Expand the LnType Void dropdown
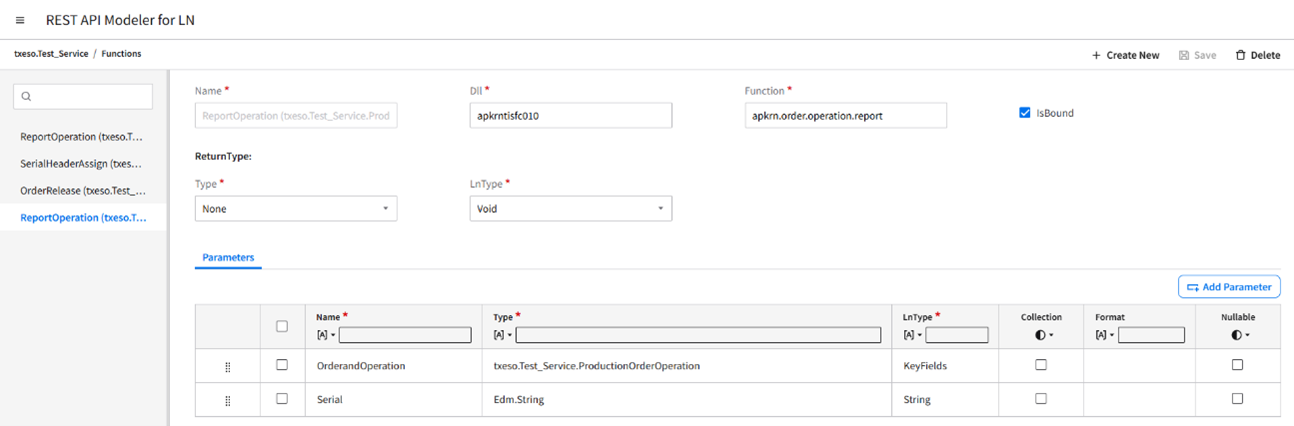 [x=570, y=209]
